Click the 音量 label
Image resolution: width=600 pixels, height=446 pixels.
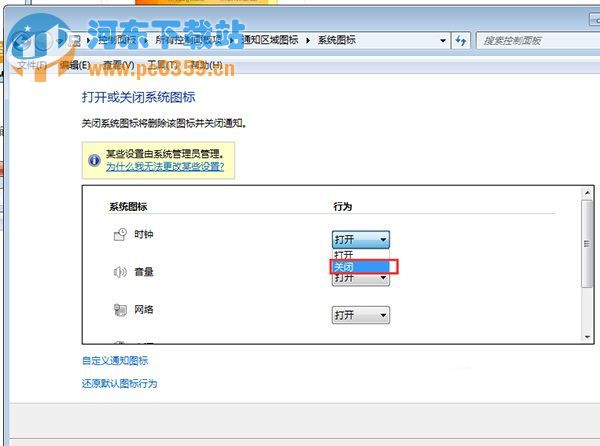[144, 272]
